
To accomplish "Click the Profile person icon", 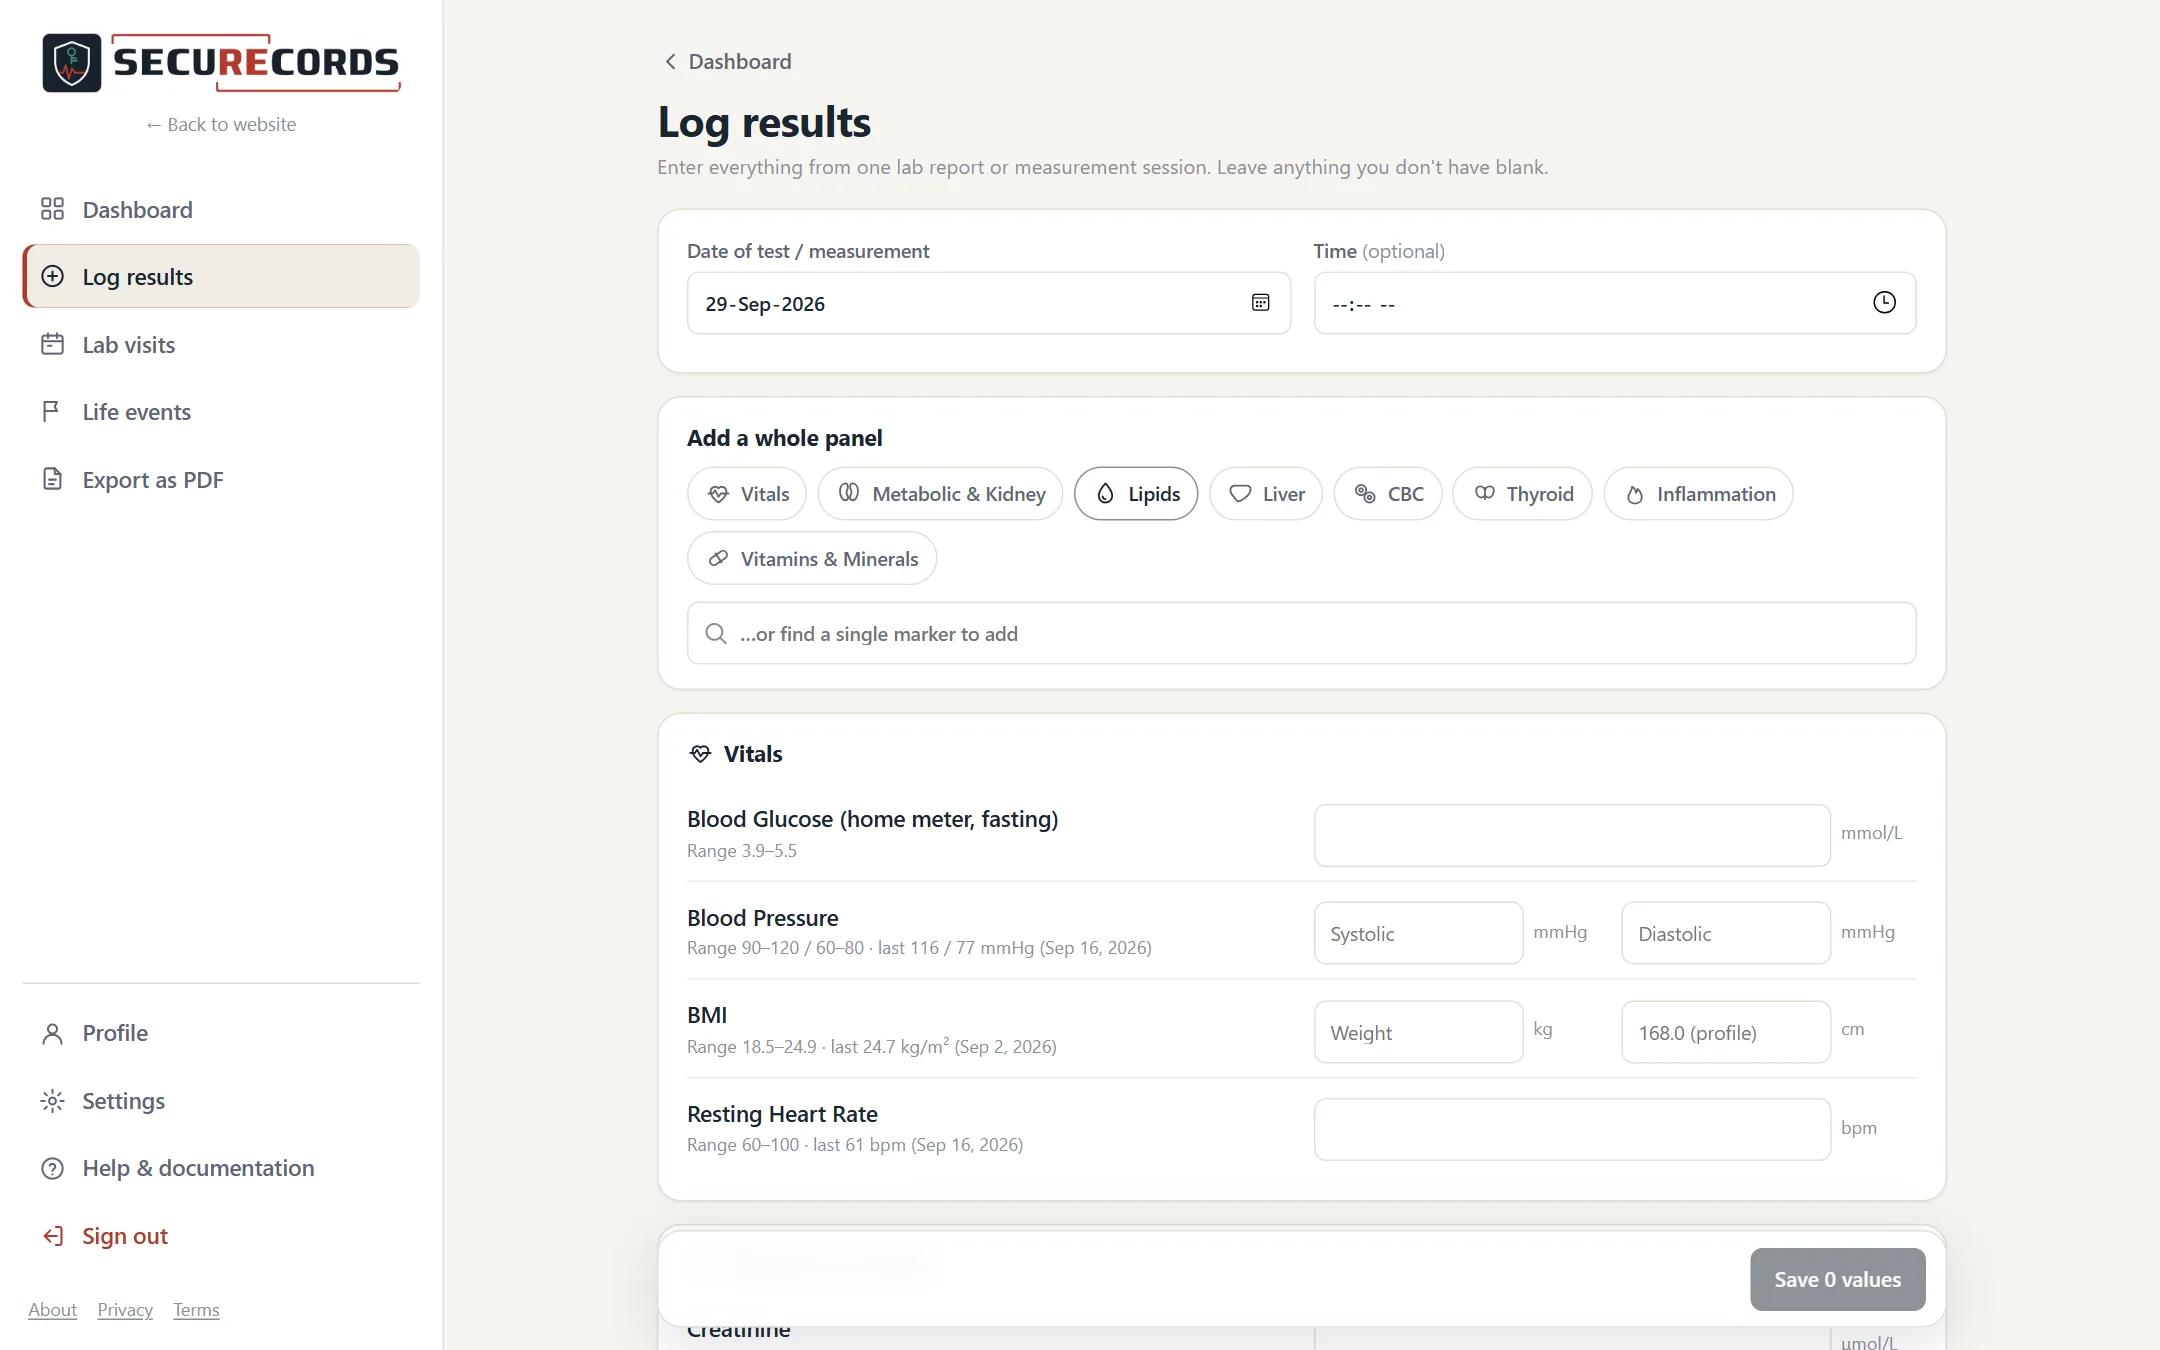I will point(52,1033).
